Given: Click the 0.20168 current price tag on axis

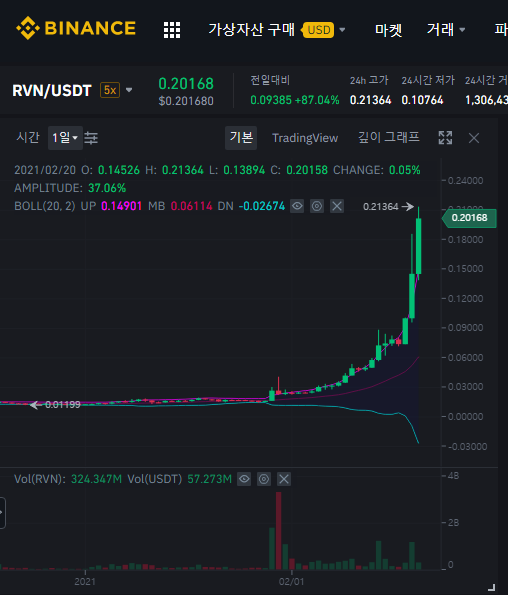Looking at the screenshot, I should tap(469, 218).
